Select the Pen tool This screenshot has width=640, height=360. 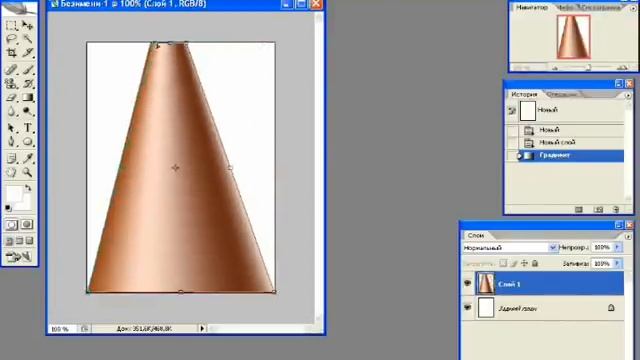[11, 142]
